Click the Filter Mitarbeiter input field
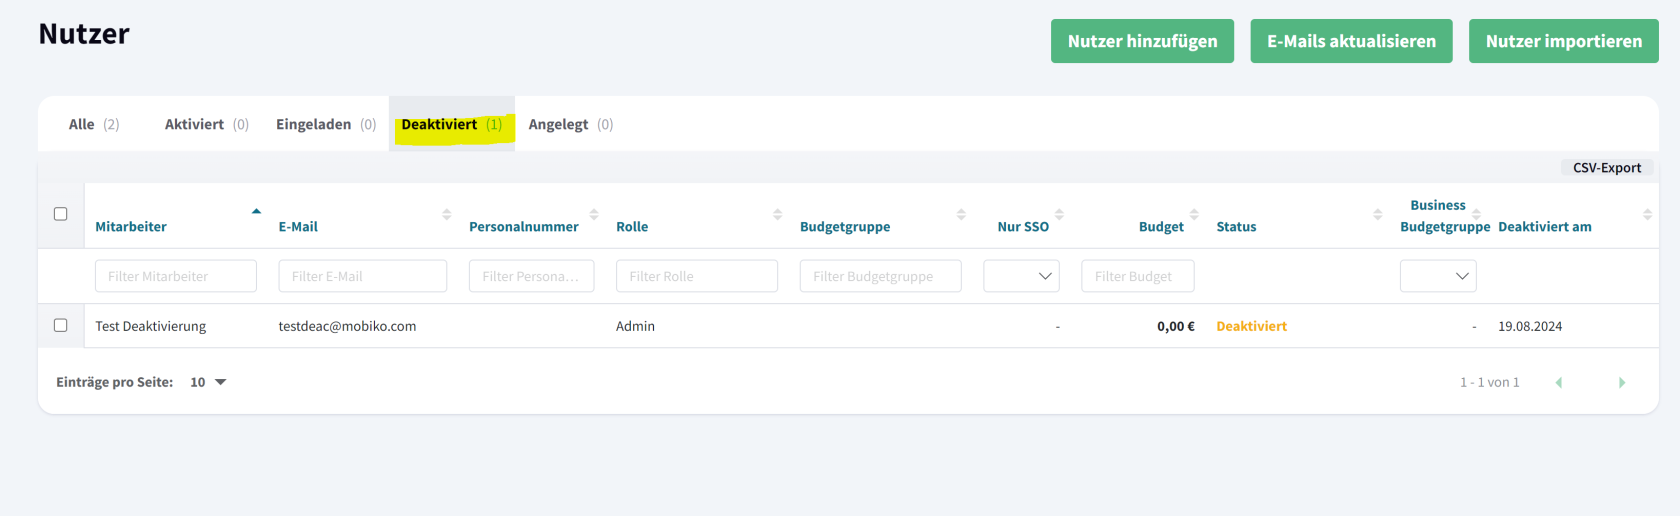This screenshot has width=1680, height=516. [x=176, y=276]
